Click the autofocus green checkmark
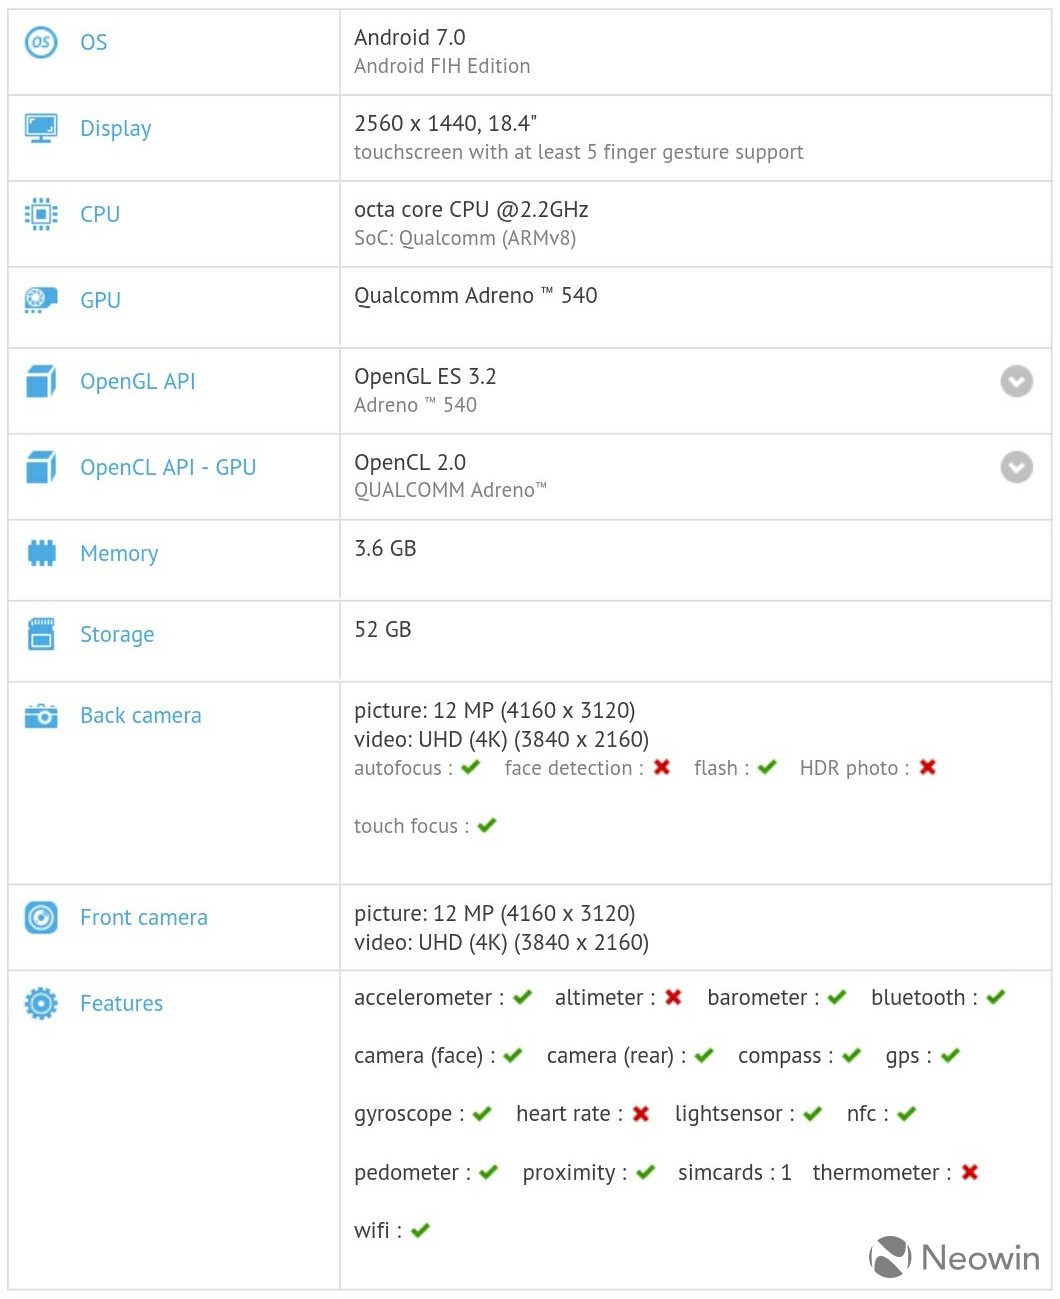The height and width of the screenshot is (1299, 1060). coord(471,767)
